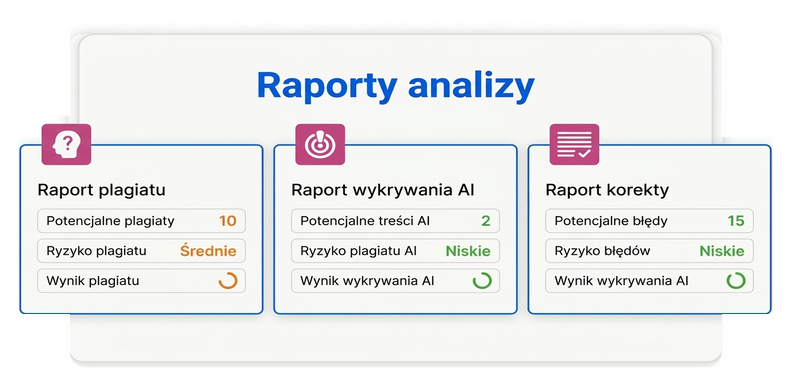Image resolution: width=791 pixels, height=386 pixels.
Task: Click the orange value 10
Action: 228,221
